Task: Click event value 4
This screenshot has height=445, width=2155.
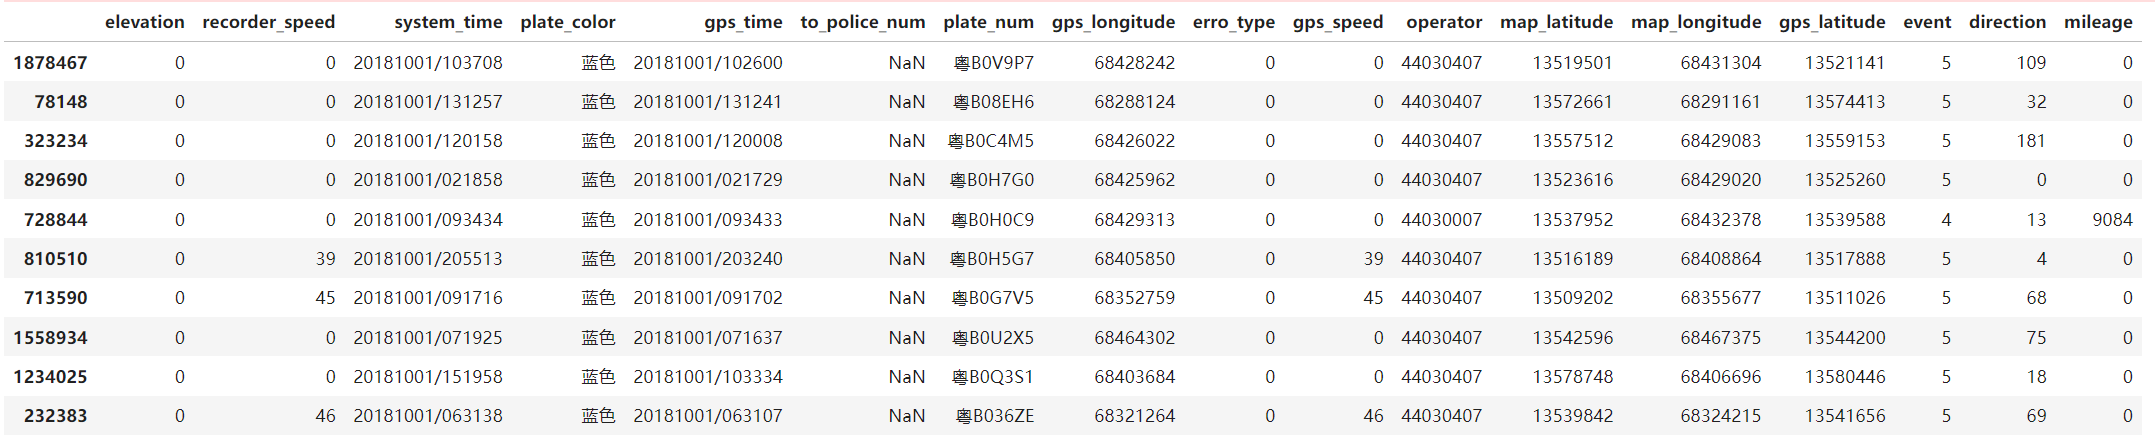Action: (1946, 220)
